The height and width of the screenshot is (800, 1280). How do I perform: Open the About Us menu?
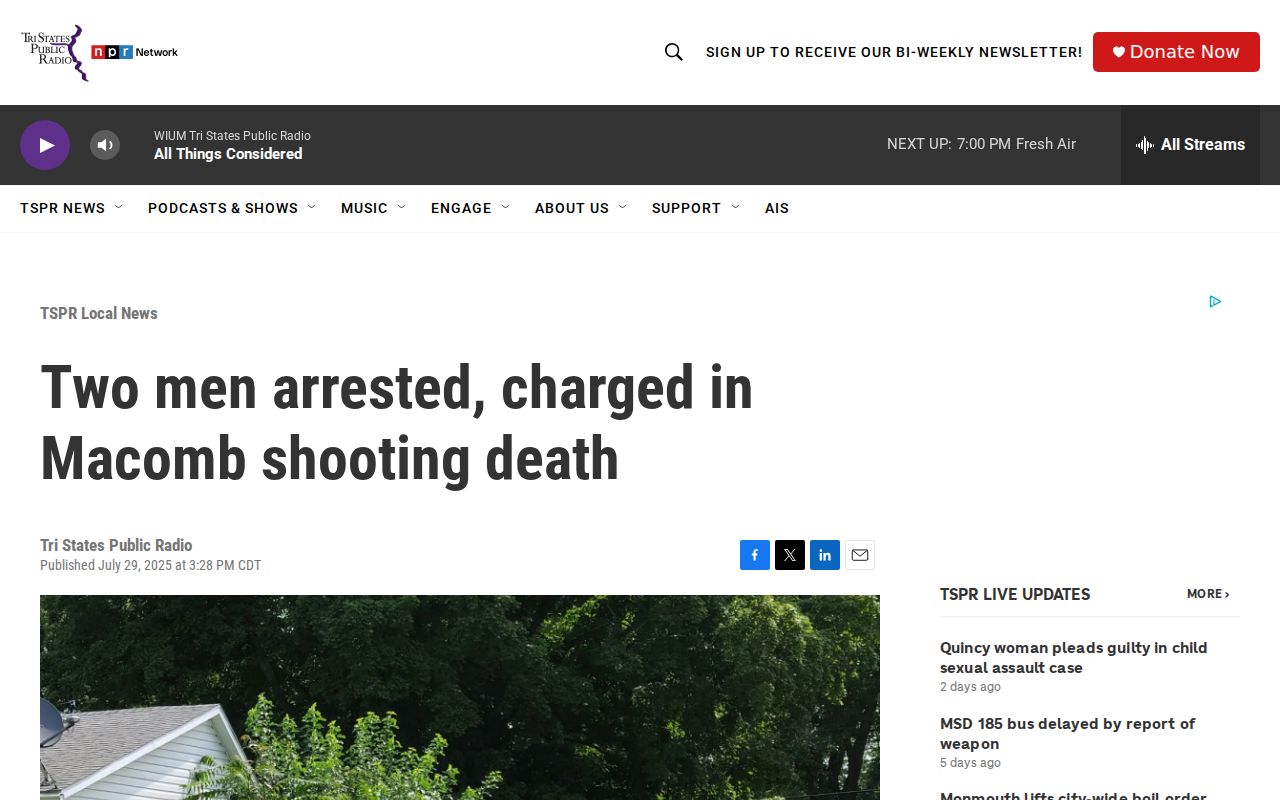coord(572,208)
